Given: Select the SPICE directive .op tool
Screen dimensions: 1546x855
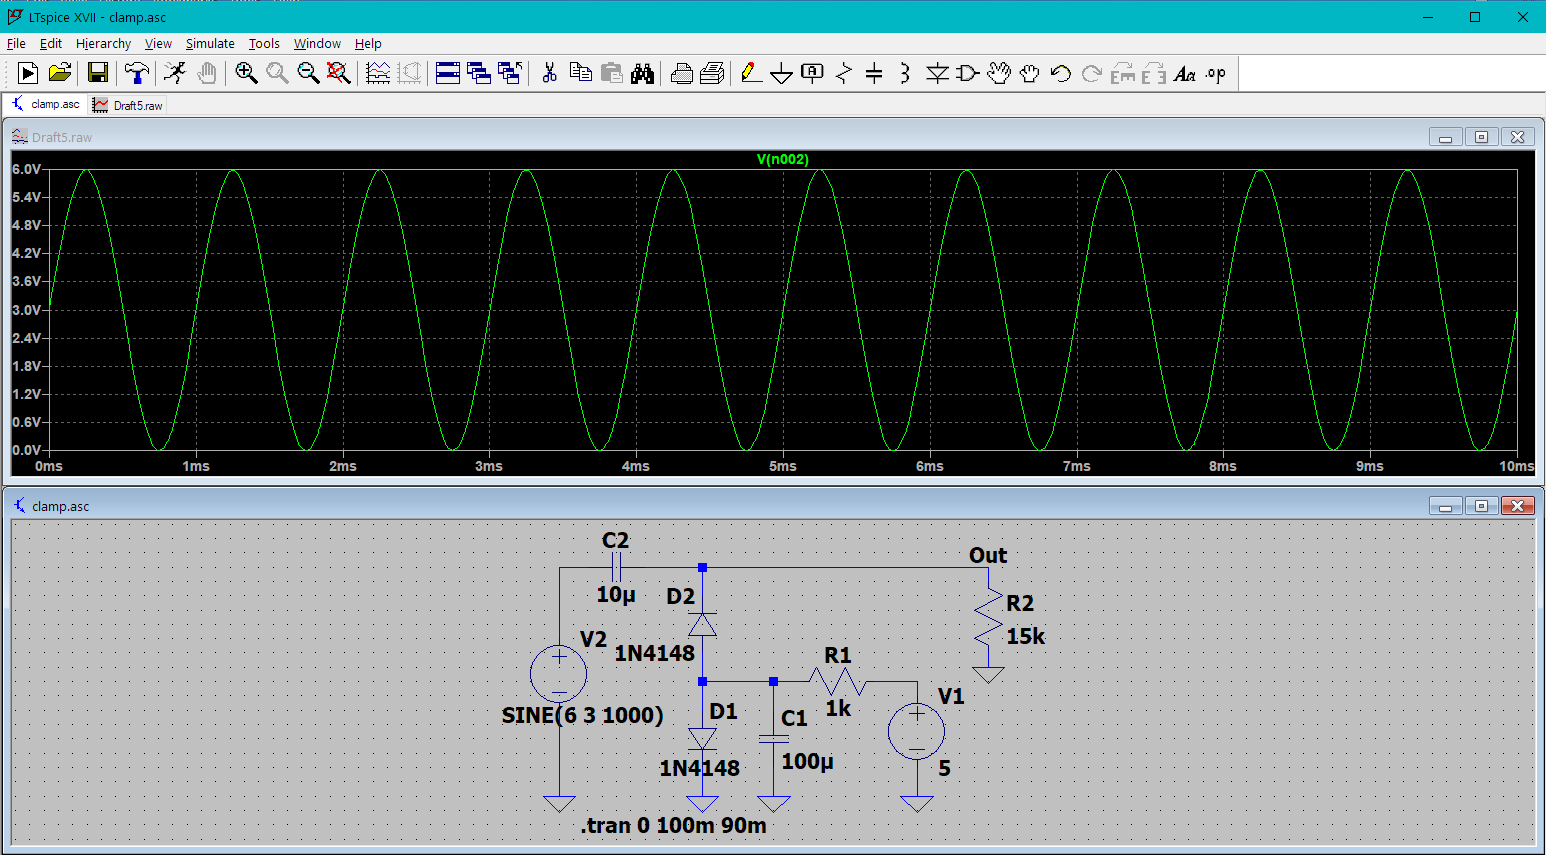Looking at the screenshot, I should (x=1215, y=73).
